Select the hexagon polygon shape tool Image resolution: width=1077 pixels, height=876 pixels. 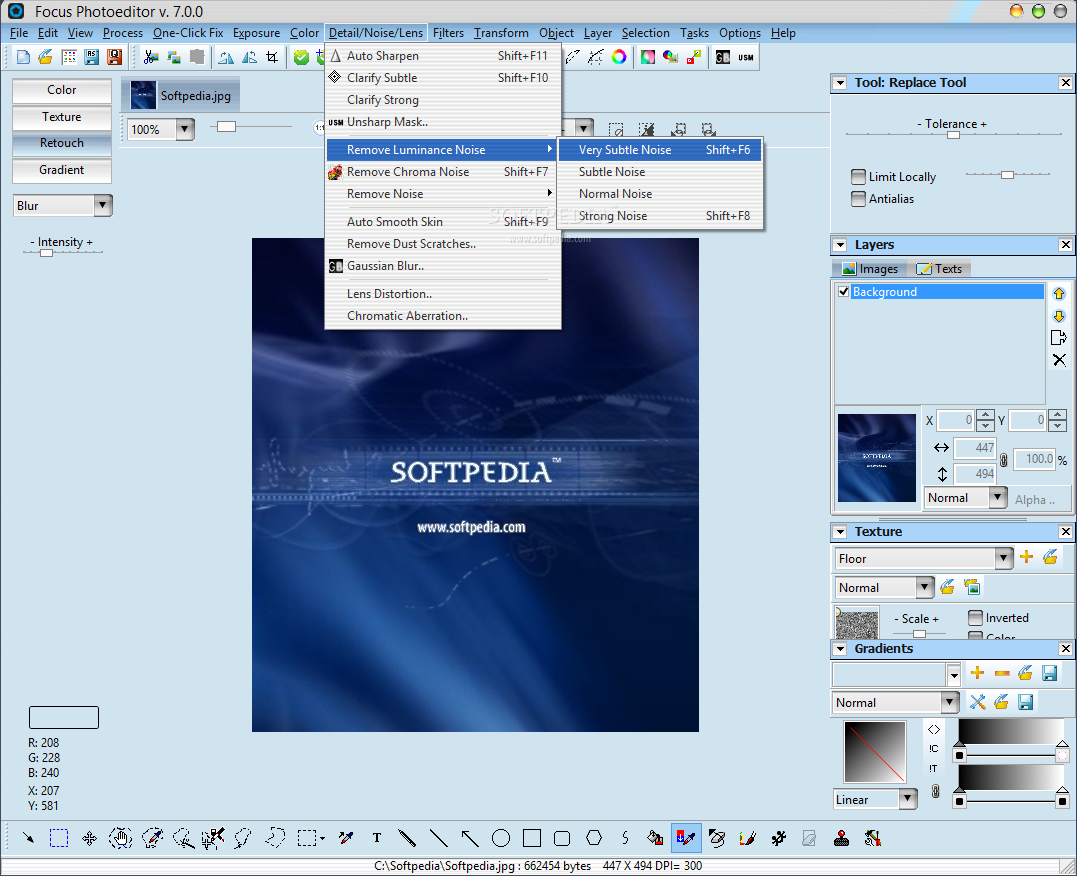pyautogui.click(x=594, y=838)
